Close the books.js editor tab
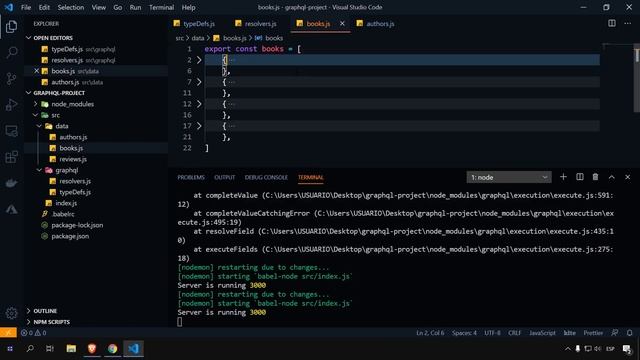 point(342,24)
